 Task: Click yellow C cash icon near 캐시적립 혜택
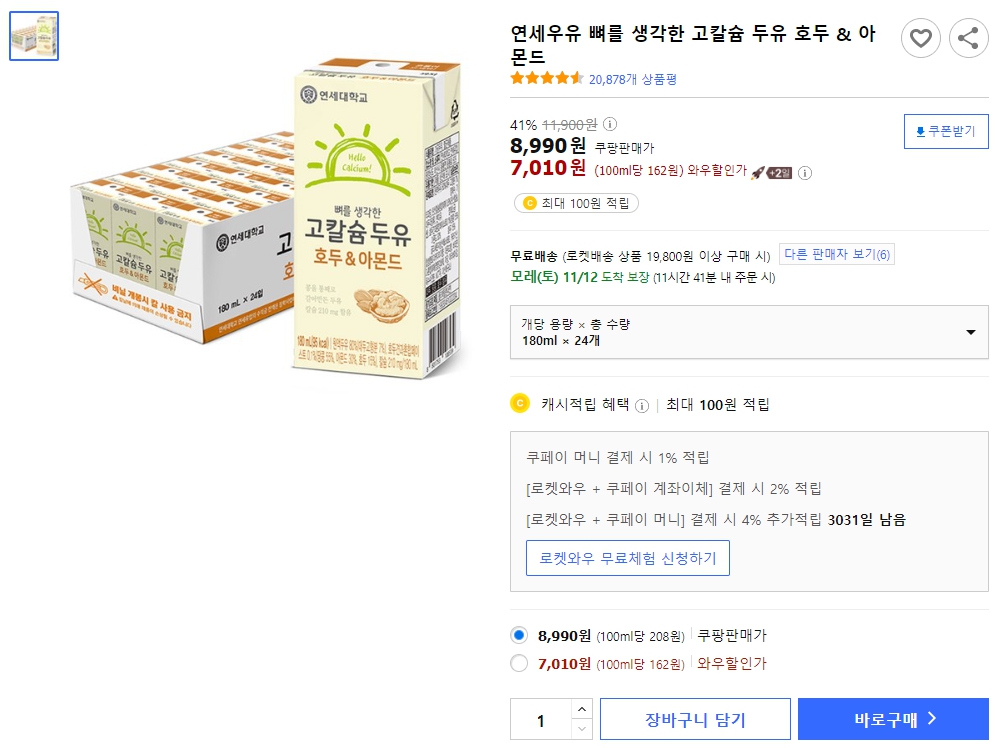coord(519,401)
